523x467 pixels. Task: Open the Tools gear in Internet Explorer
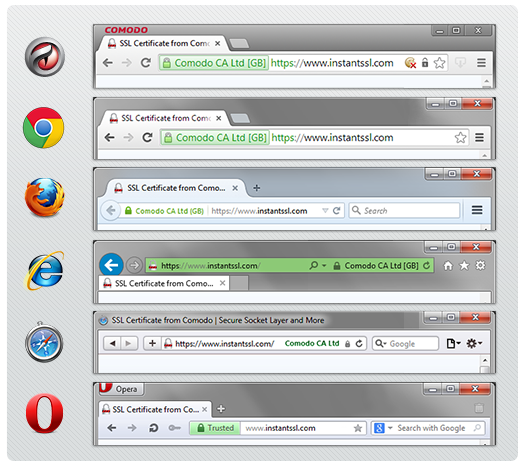click(480, 266)
